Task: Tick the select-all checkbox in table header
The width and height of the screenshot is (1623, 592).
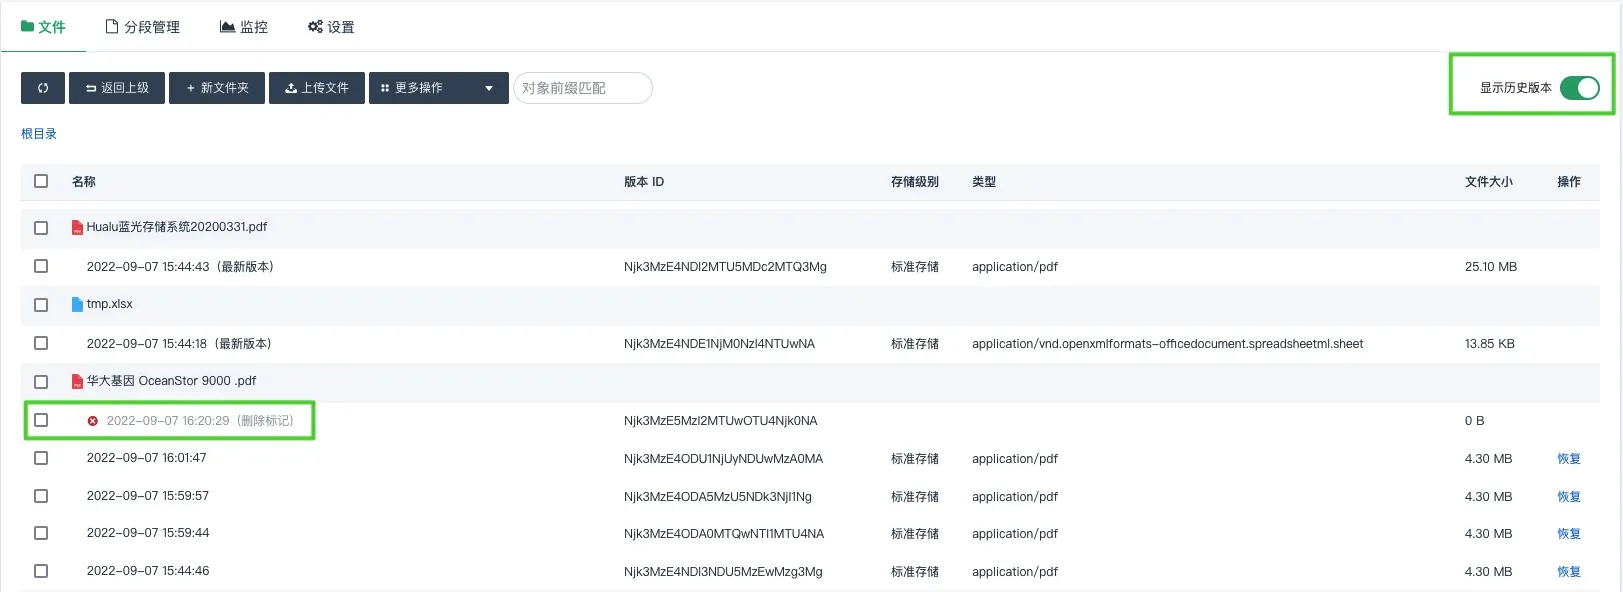Action: [41, 181]
